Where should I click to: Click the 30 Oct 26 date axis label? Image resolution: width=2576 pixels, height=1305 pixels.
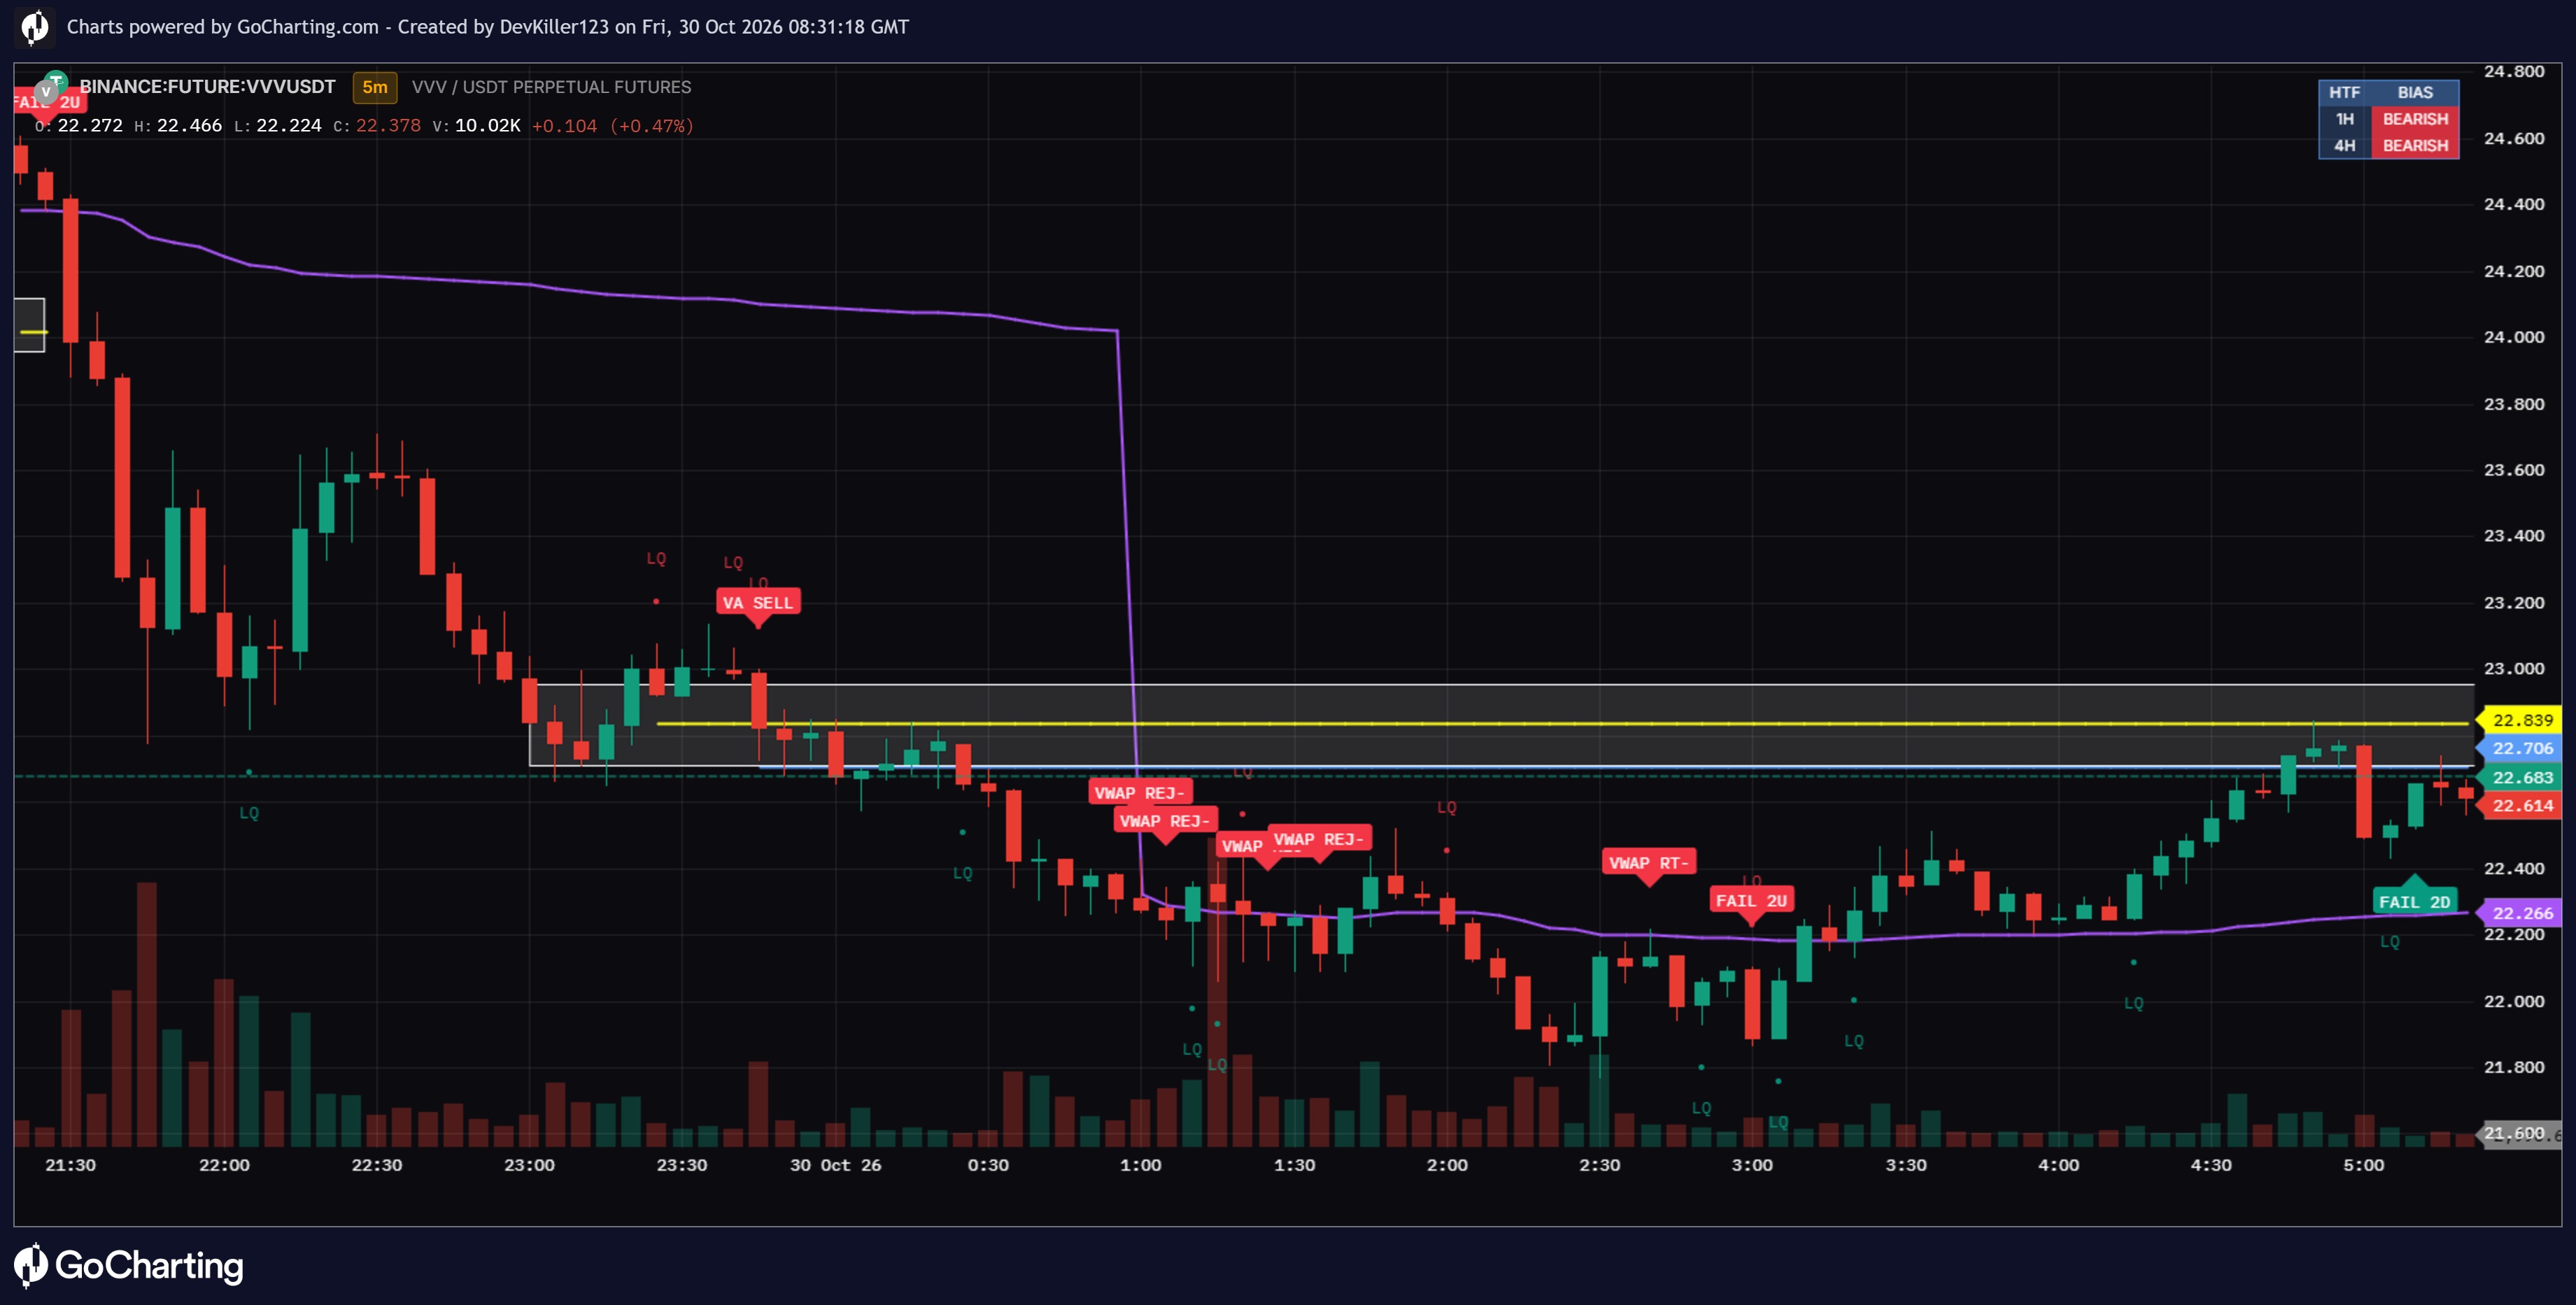tap(836, 1165)
